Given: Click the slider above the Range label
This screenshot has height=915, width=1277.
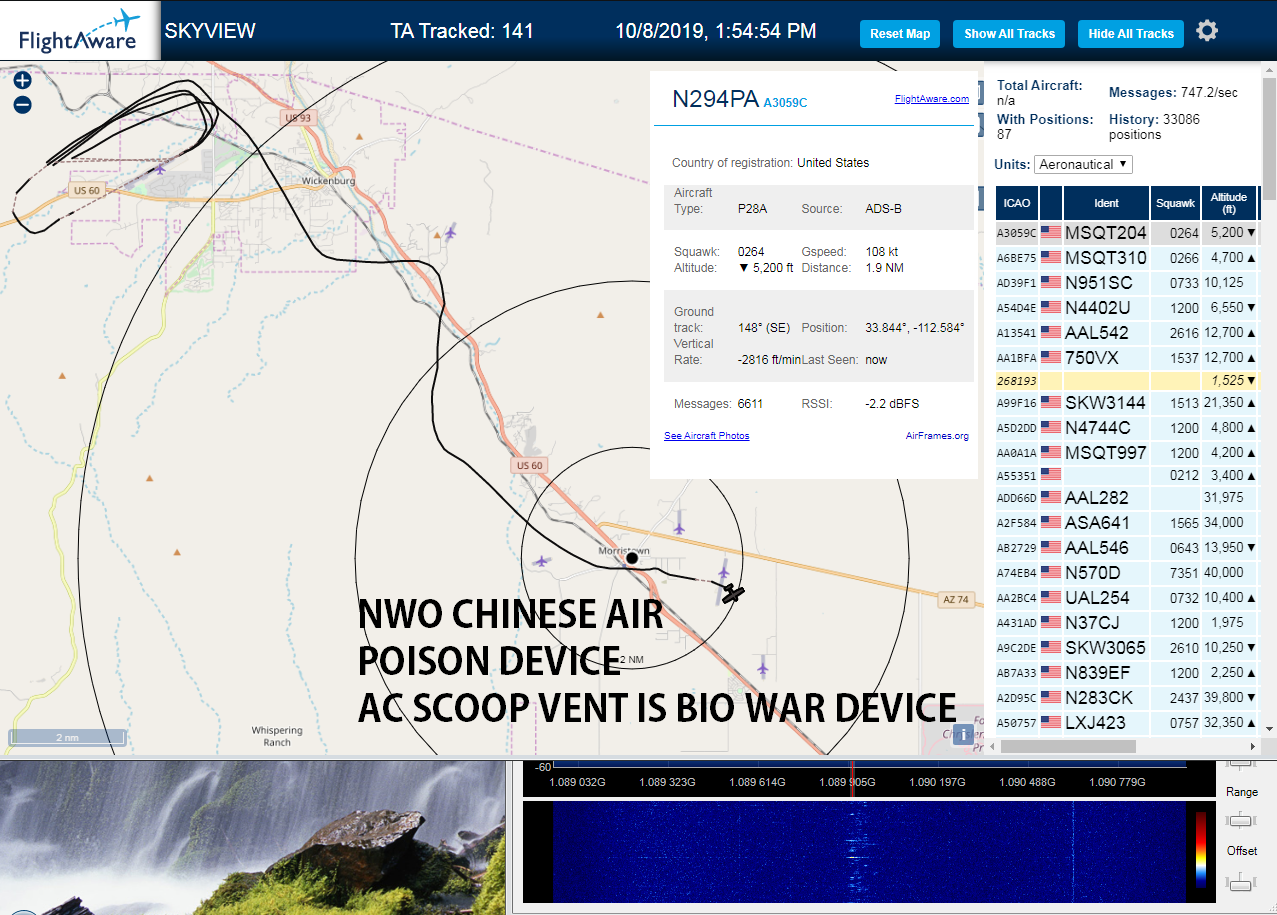Looking at the screenshot, I should tap(1241, 764).
